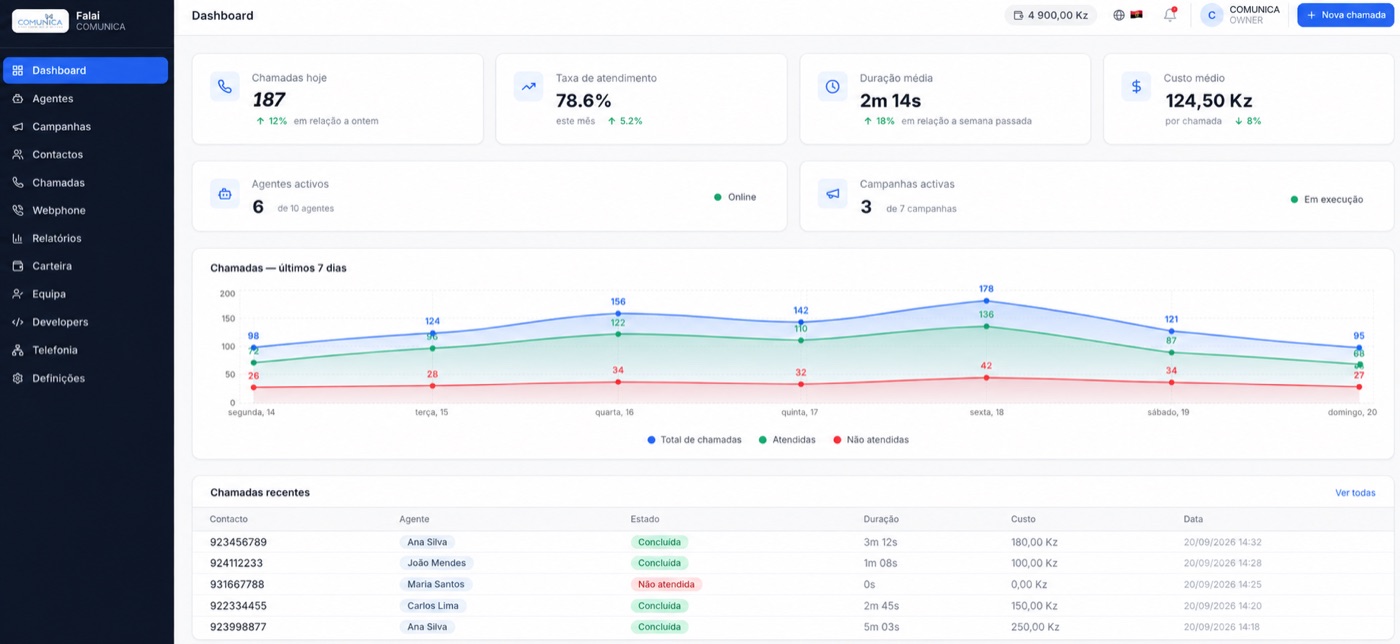The height and width of the screenshot is (644, 1400).
Task: Click the 42 red data point on sexta
Action: (986, 378)
